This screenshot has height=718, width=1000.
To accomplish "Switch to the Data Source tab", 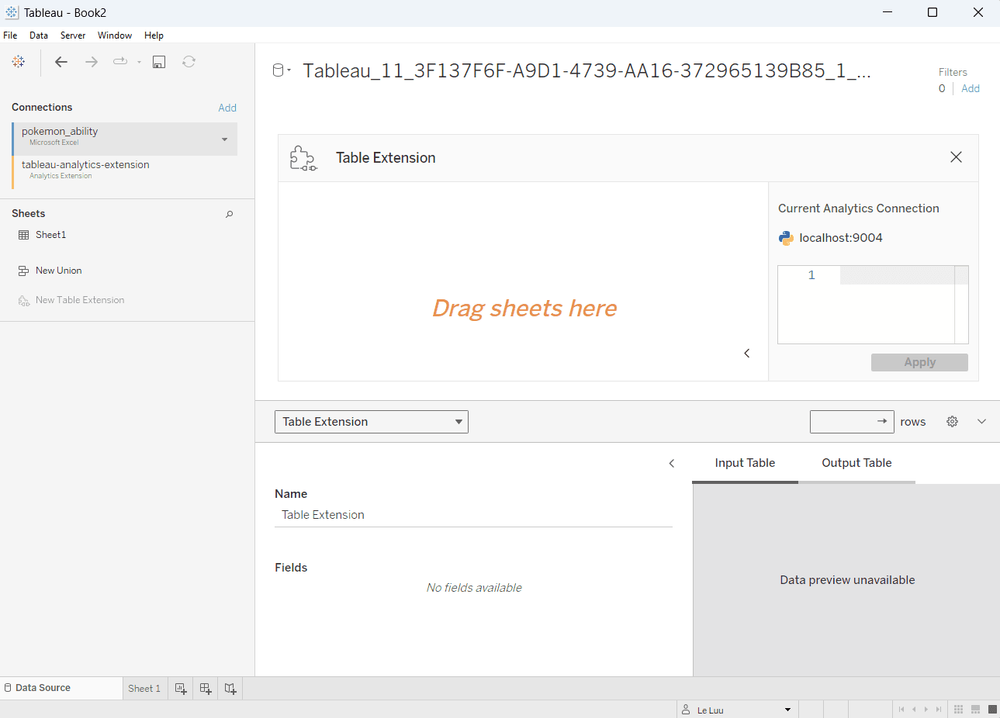I will [x=61, y=687].
